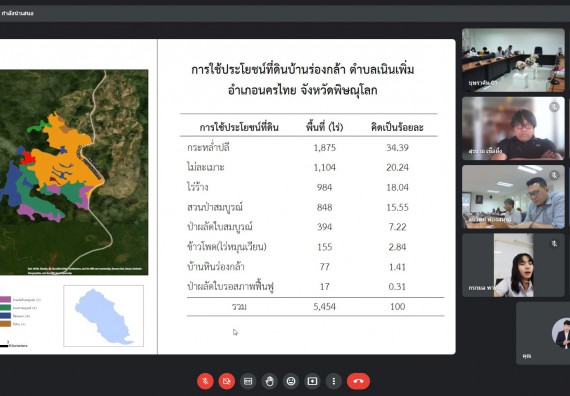Image resolution: width=570 pixels, height=396 pixels.
Task: Click the total area 5,454
Action: click(x=325, y=307)
